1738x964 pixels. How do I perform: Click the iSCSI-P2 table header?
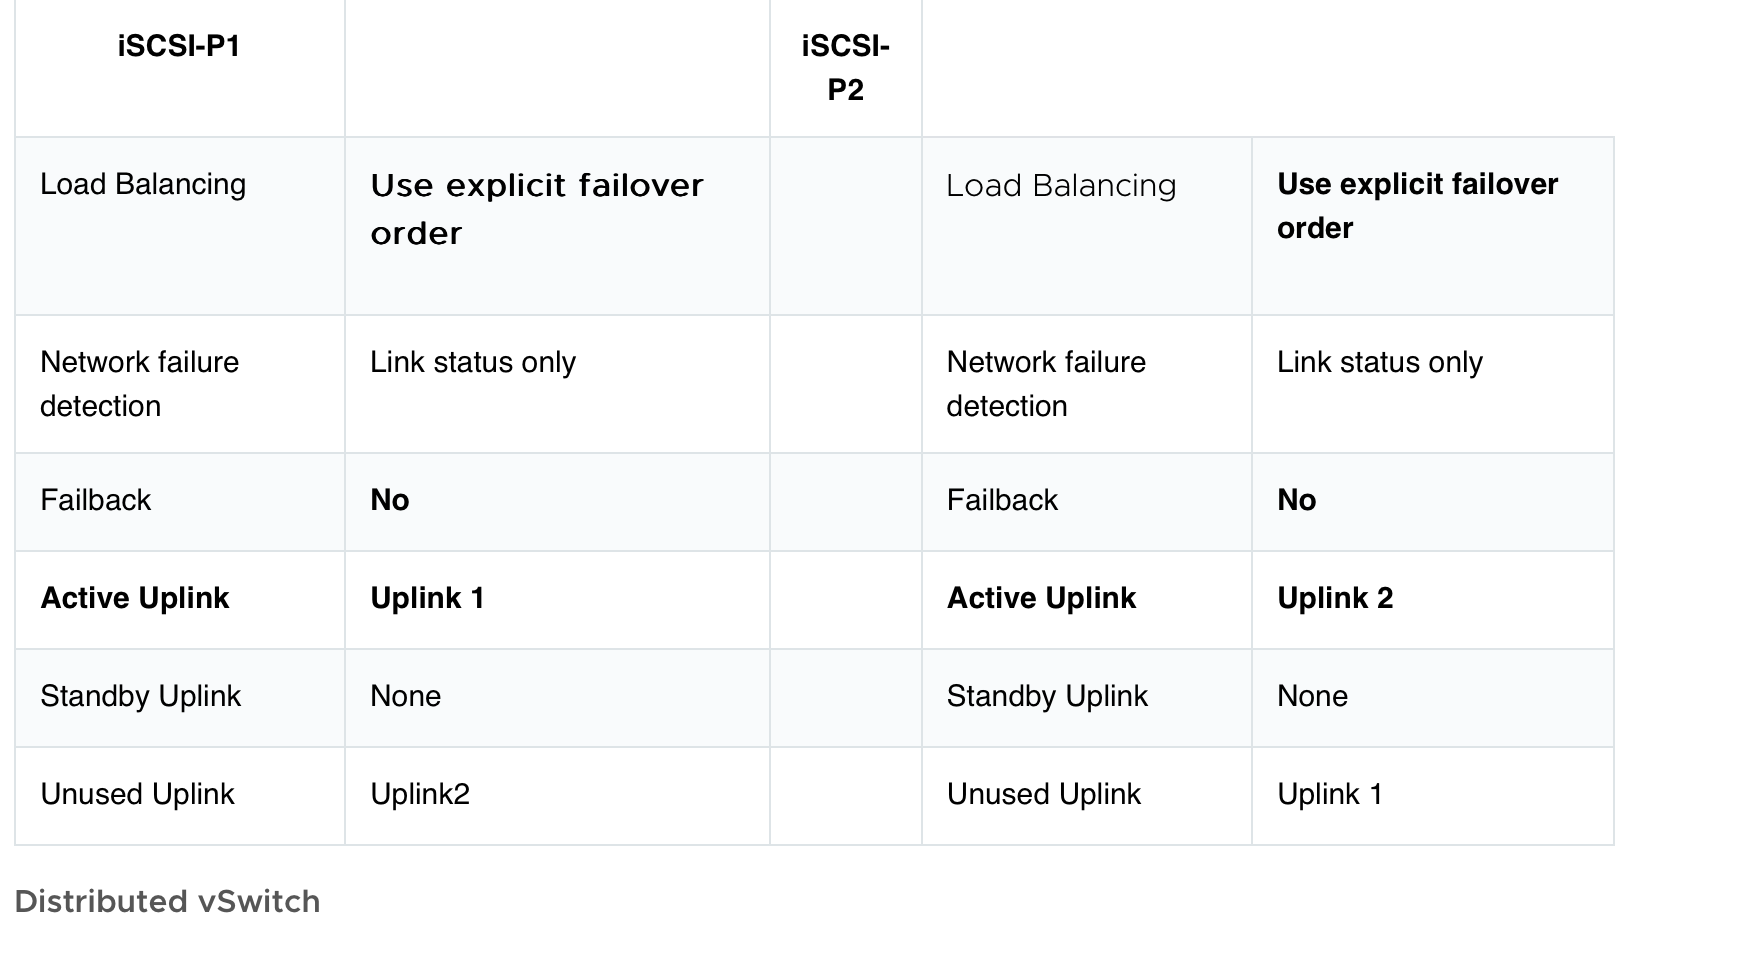(x=845, y=68)
